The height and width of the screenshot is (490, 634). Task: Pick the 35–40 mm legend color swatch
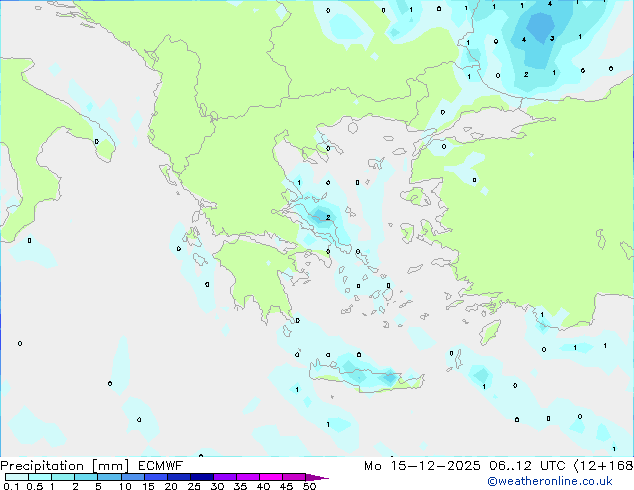point(247,477)
